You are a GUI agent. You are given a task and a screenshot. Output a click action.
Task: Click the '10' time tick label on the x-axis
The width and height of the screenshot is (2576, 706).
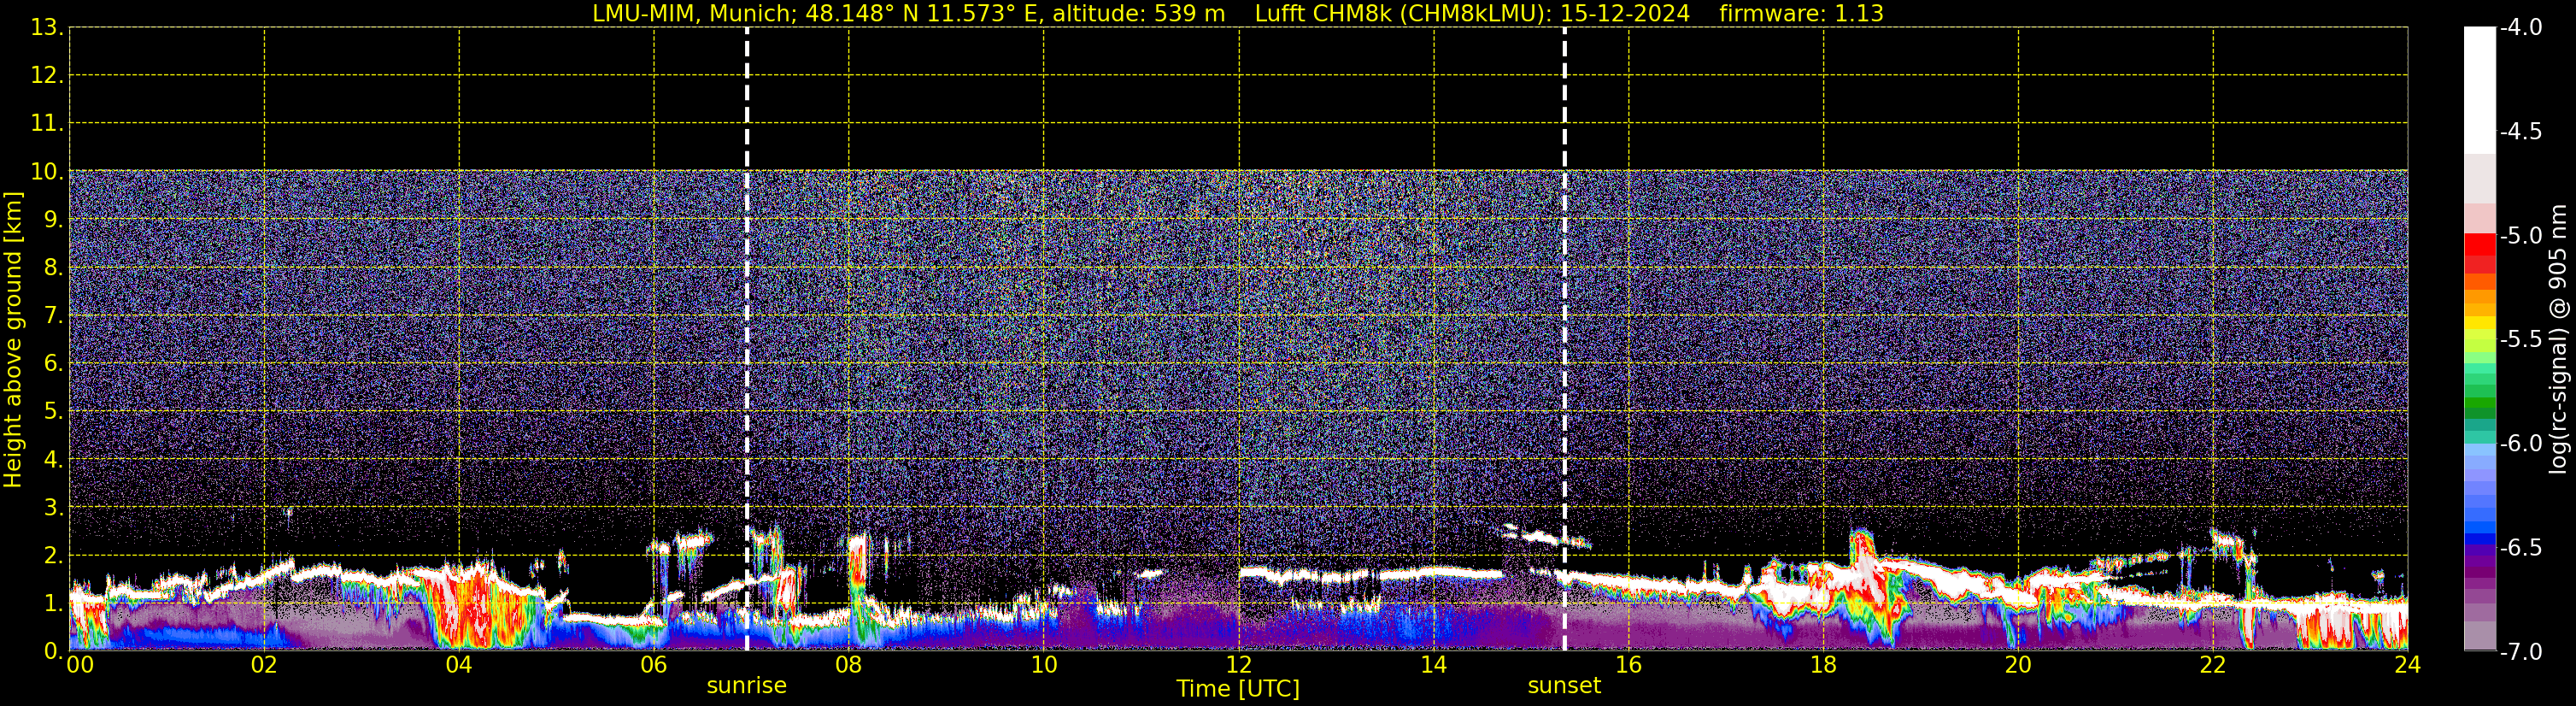(x=1044, y=665)
